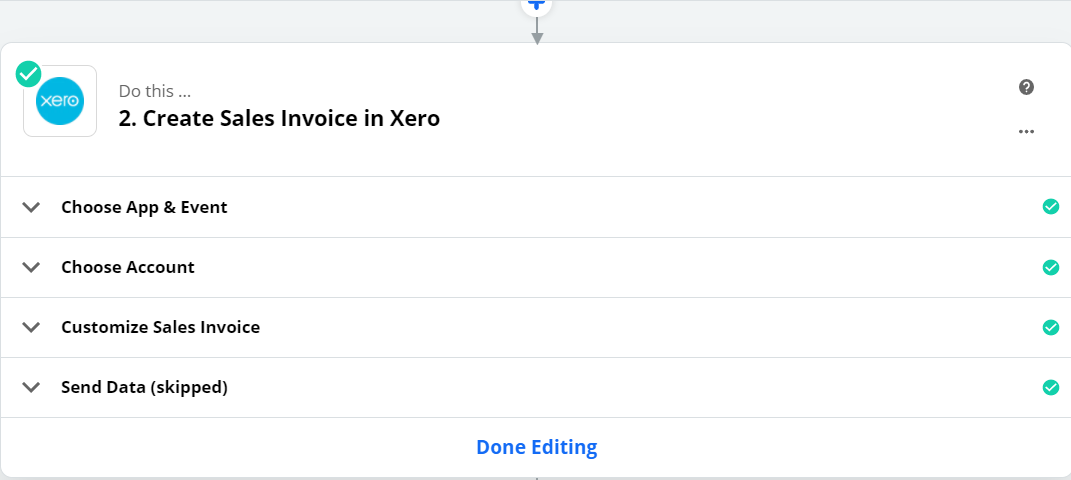Open the Send Data (skipped) section
Viewport: 1071px width, 480px height.
(536, 387)
